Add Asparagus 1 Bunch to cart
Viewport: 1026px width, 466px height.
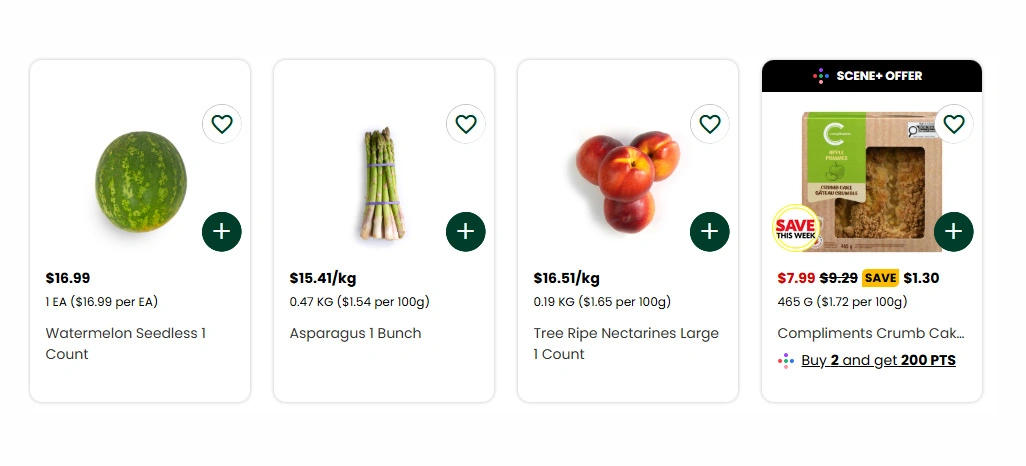point(466,232)
